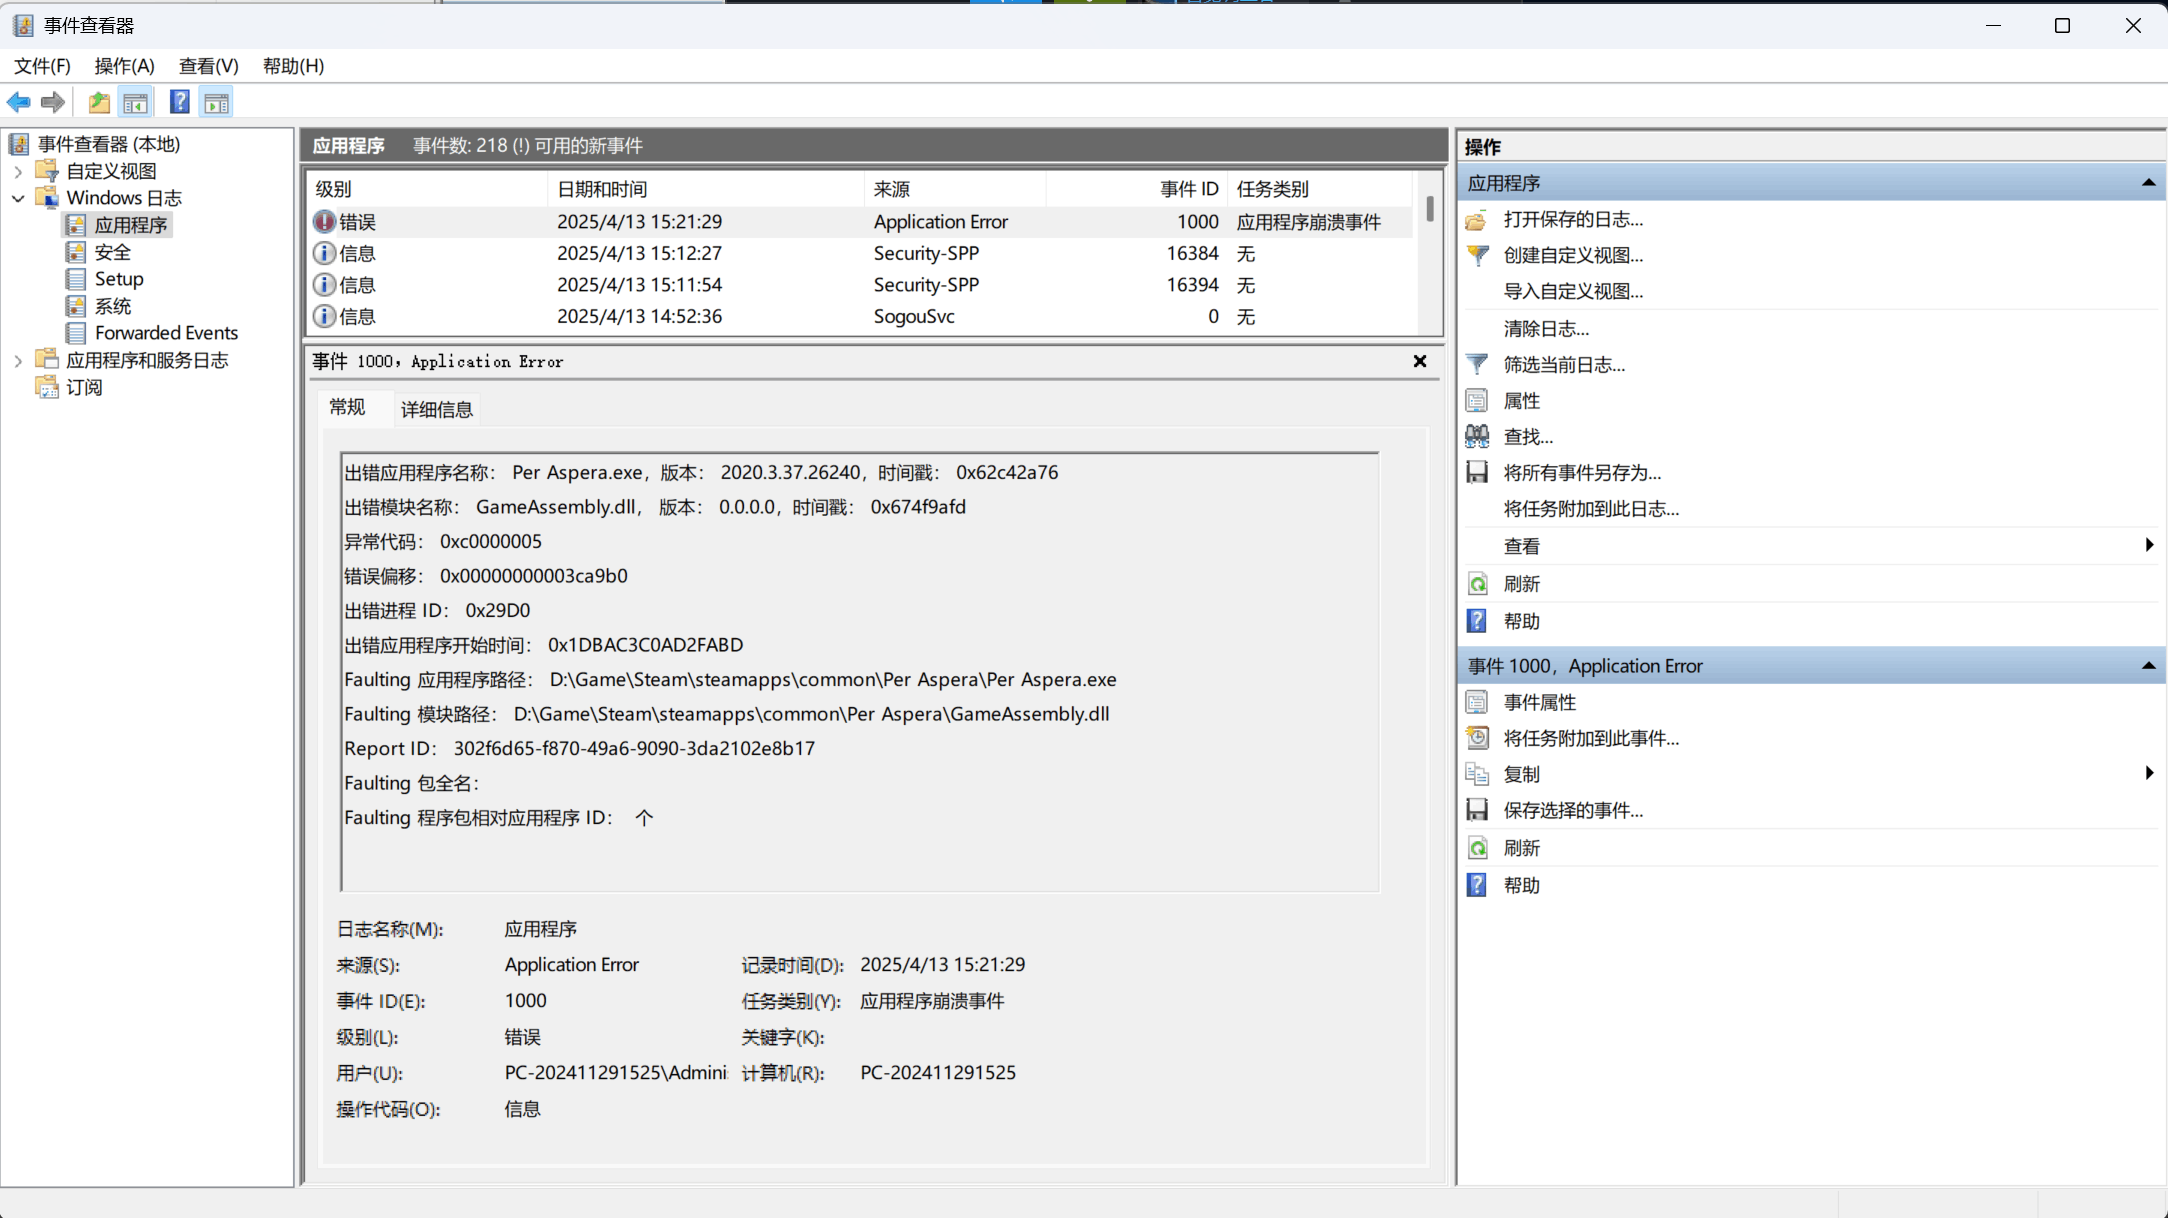
Task: Click 清除日志... in actions pane
Action: [1545, 329]
